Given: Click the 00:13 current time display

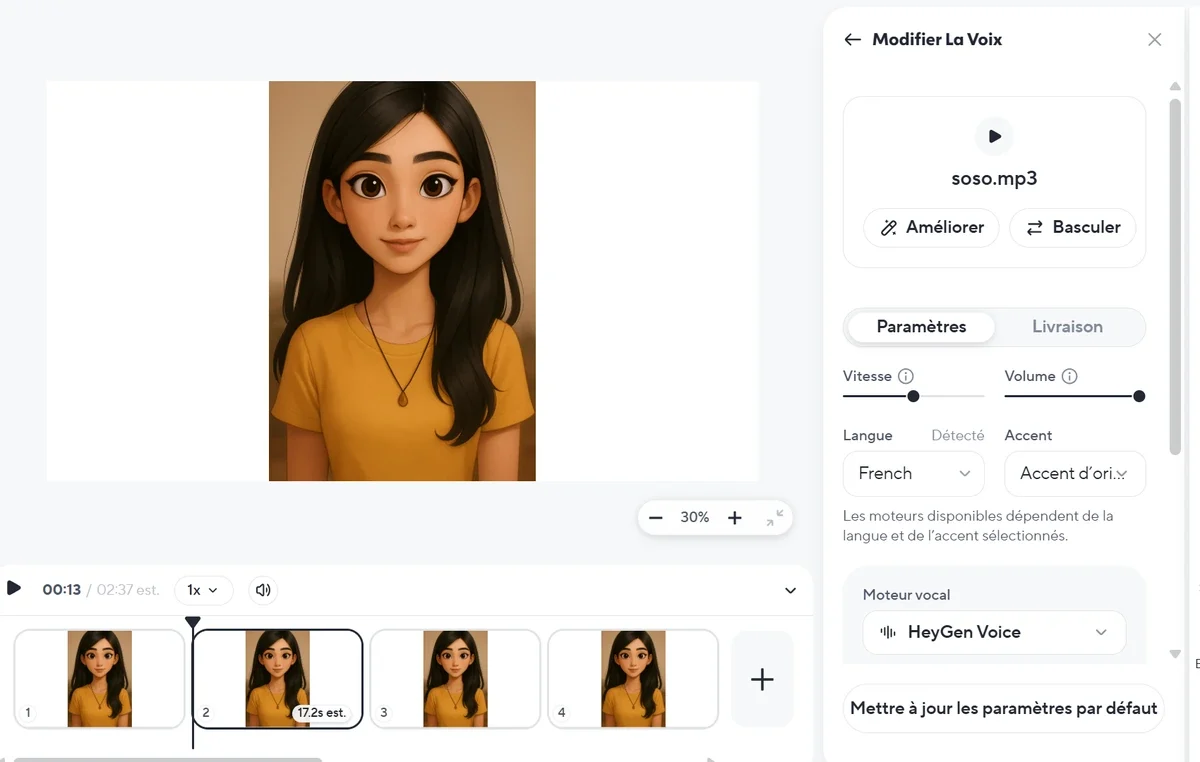Looking at the screenshot, I should (x=62, y=590).
